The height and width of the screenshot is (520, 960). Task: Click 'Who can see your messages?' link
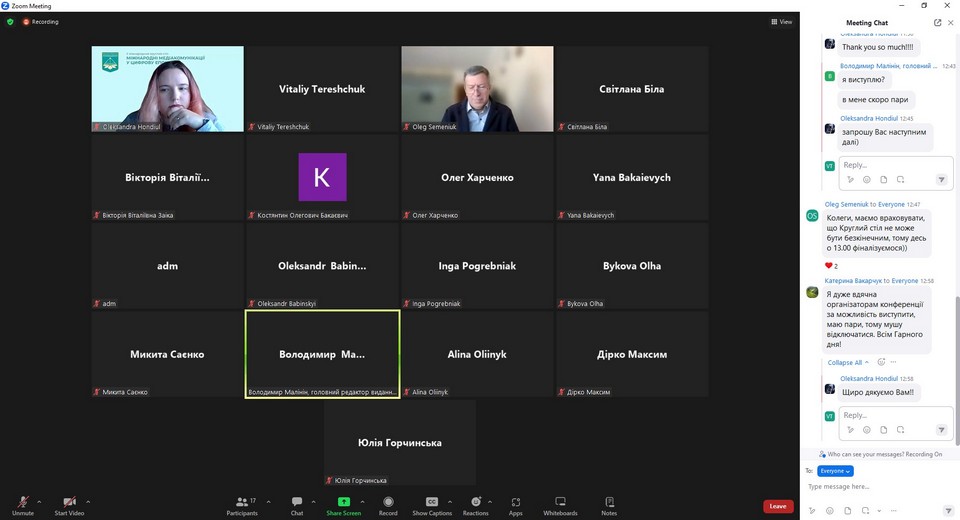pos(868,454)
